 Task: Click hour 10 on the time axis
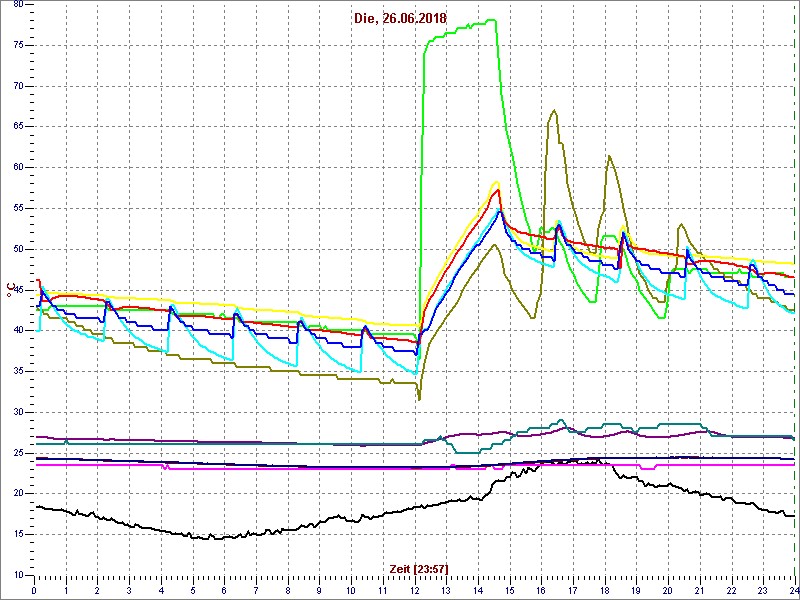click(x=351, y=590)
